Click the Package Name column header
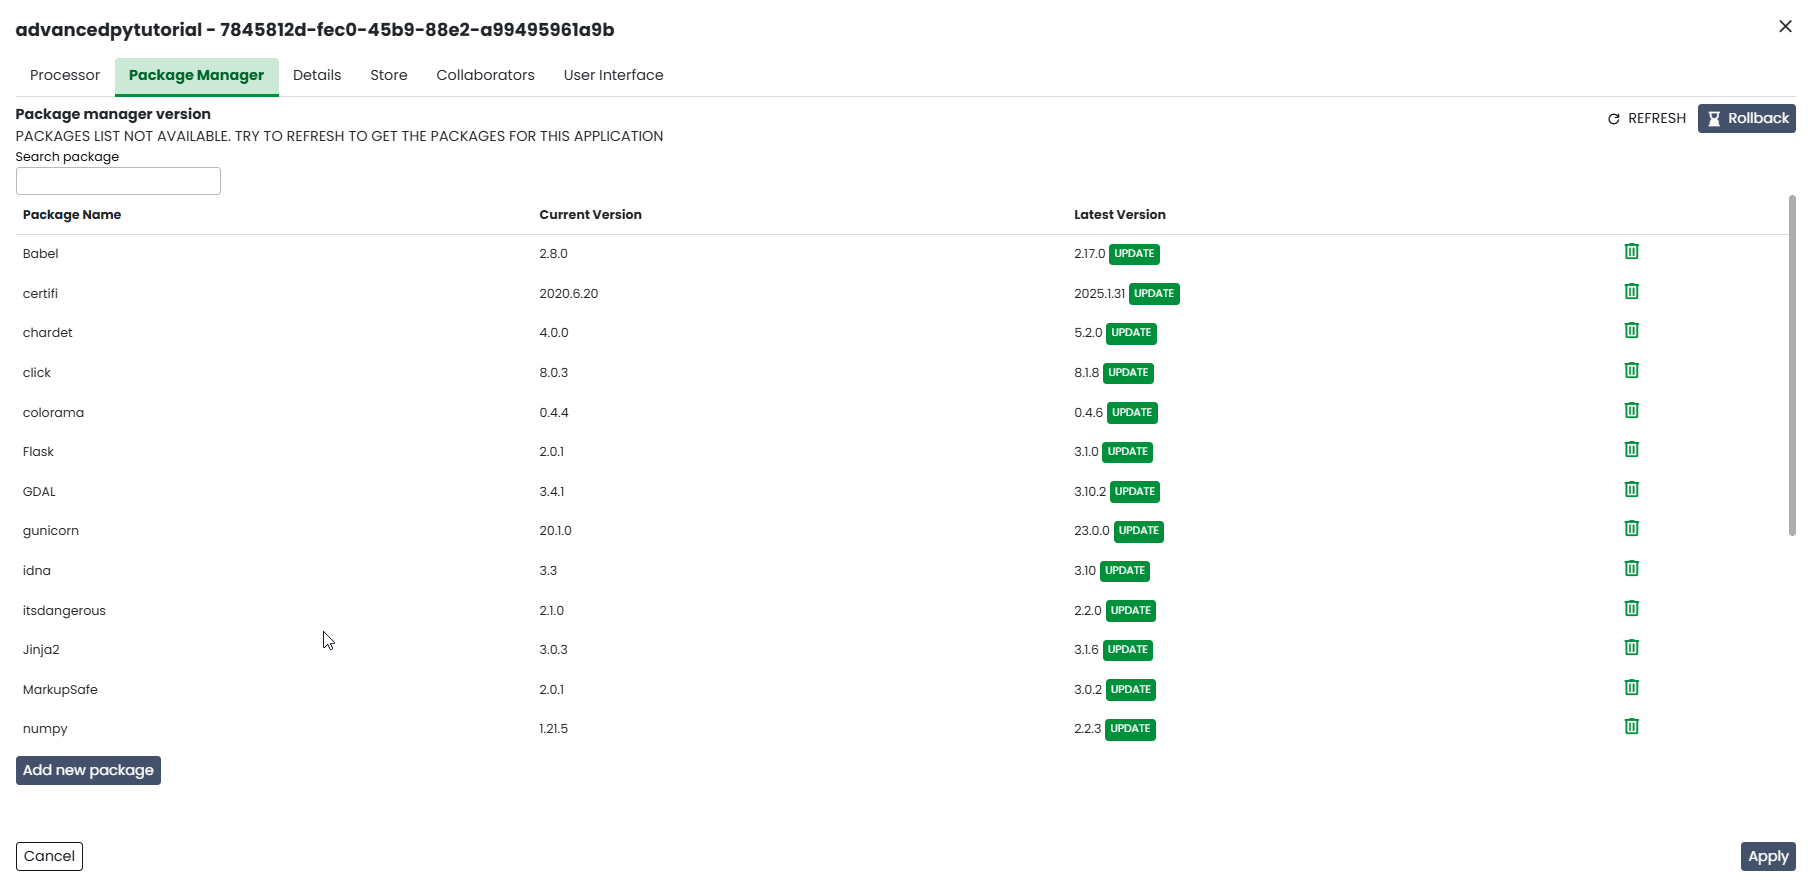Viewport: 1814px width, 888px height. coord(72,215)
